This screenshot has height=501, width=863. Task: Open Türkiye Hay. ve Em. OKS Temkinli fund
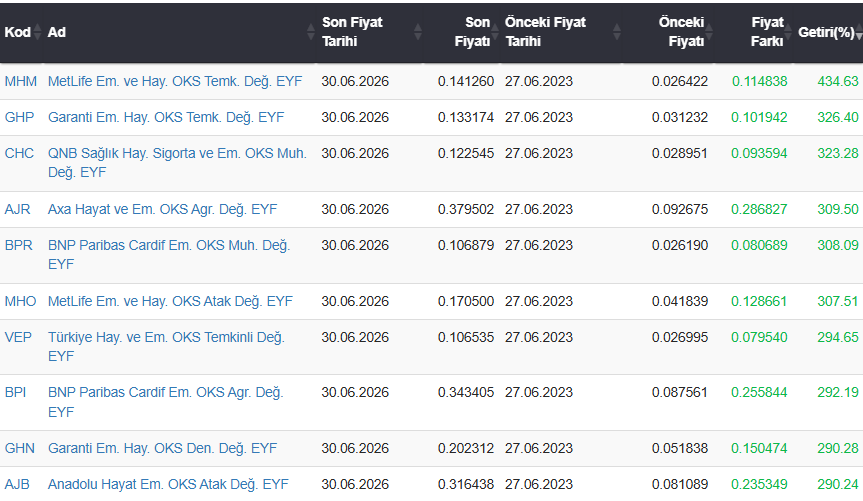(166, 346)
